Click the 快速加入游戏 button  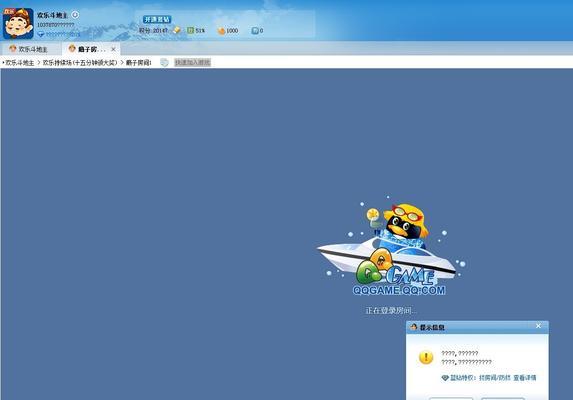pos(192,62)
